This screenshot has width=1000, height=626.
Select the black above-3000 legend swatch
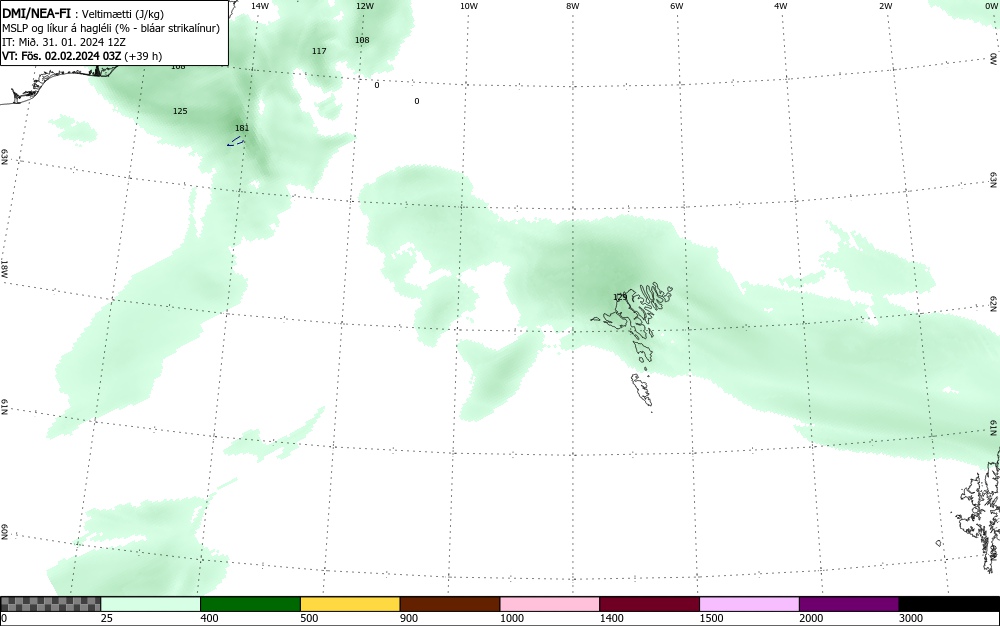click(x=949, y=604)
